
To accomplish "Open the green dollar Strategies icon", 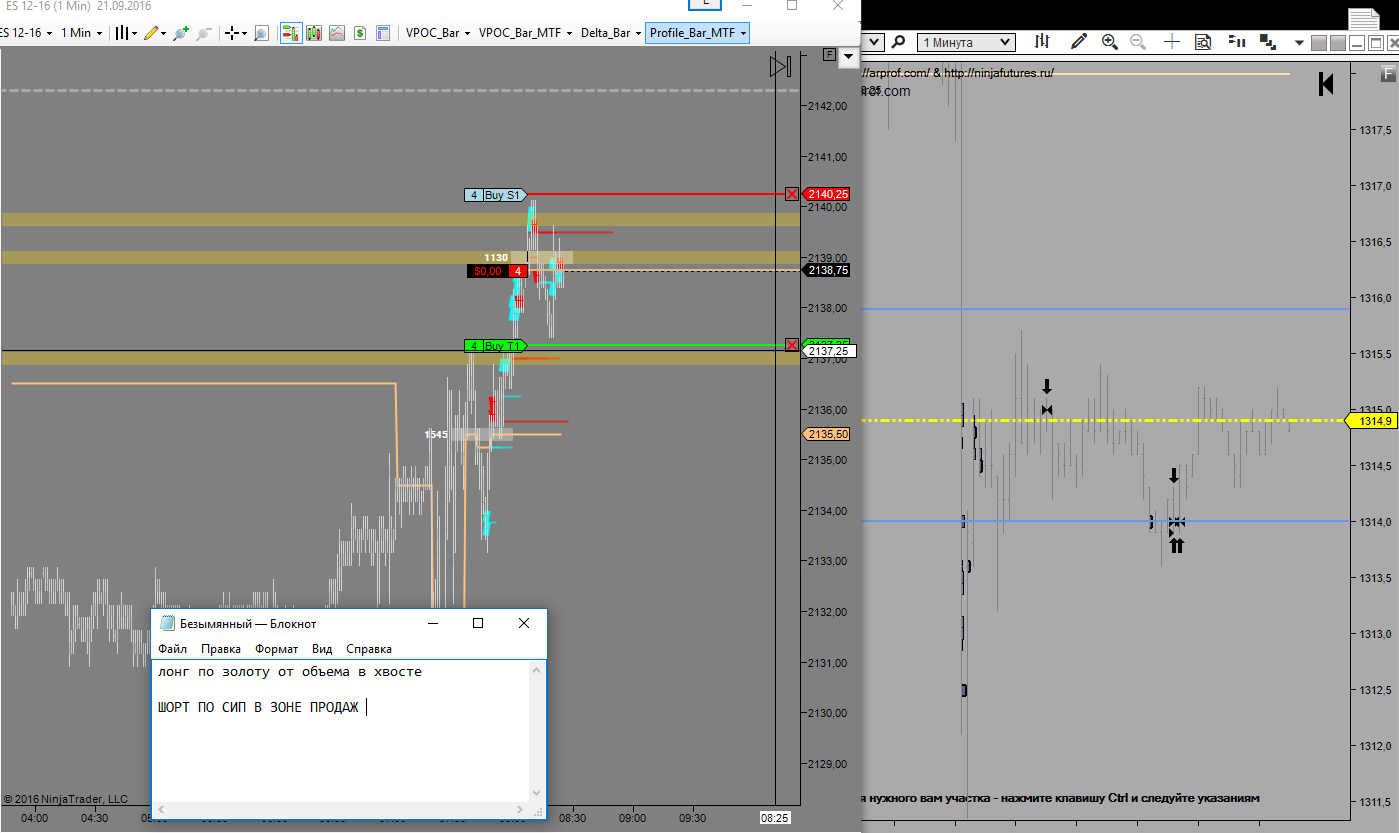I will point(360,33).
